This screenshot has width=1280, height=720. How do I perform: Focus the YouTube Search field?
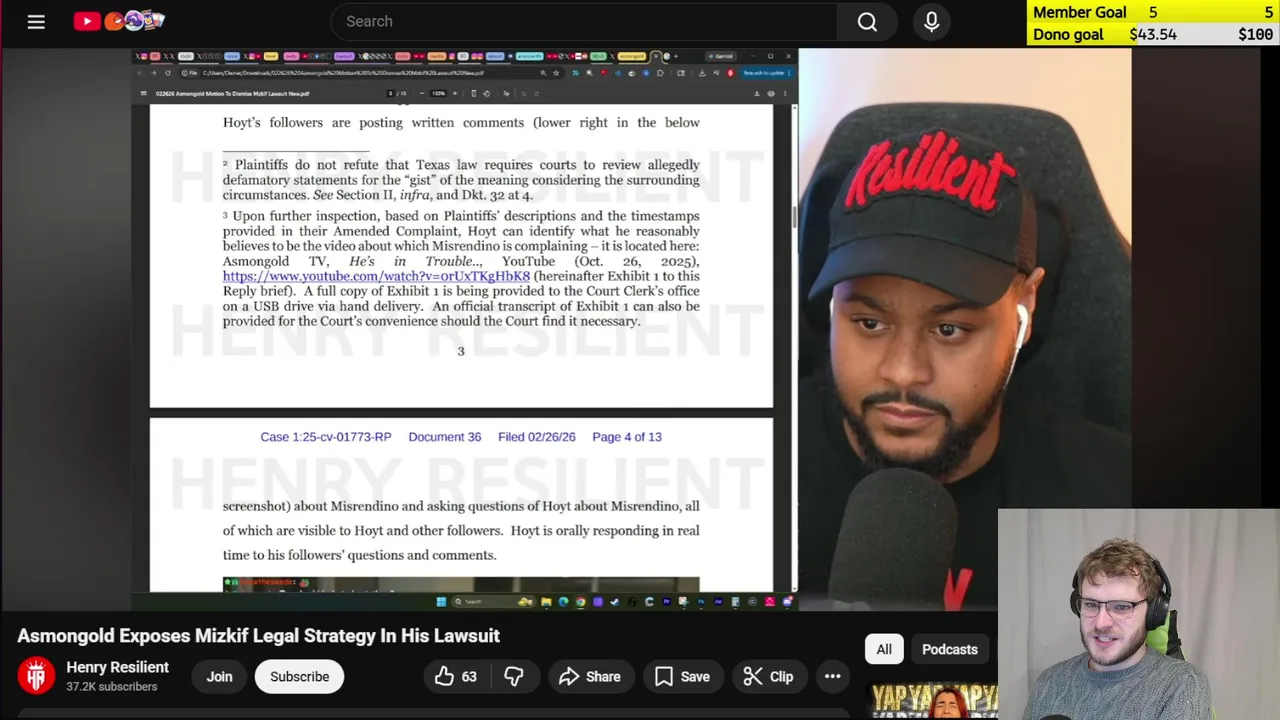[585, 21]
